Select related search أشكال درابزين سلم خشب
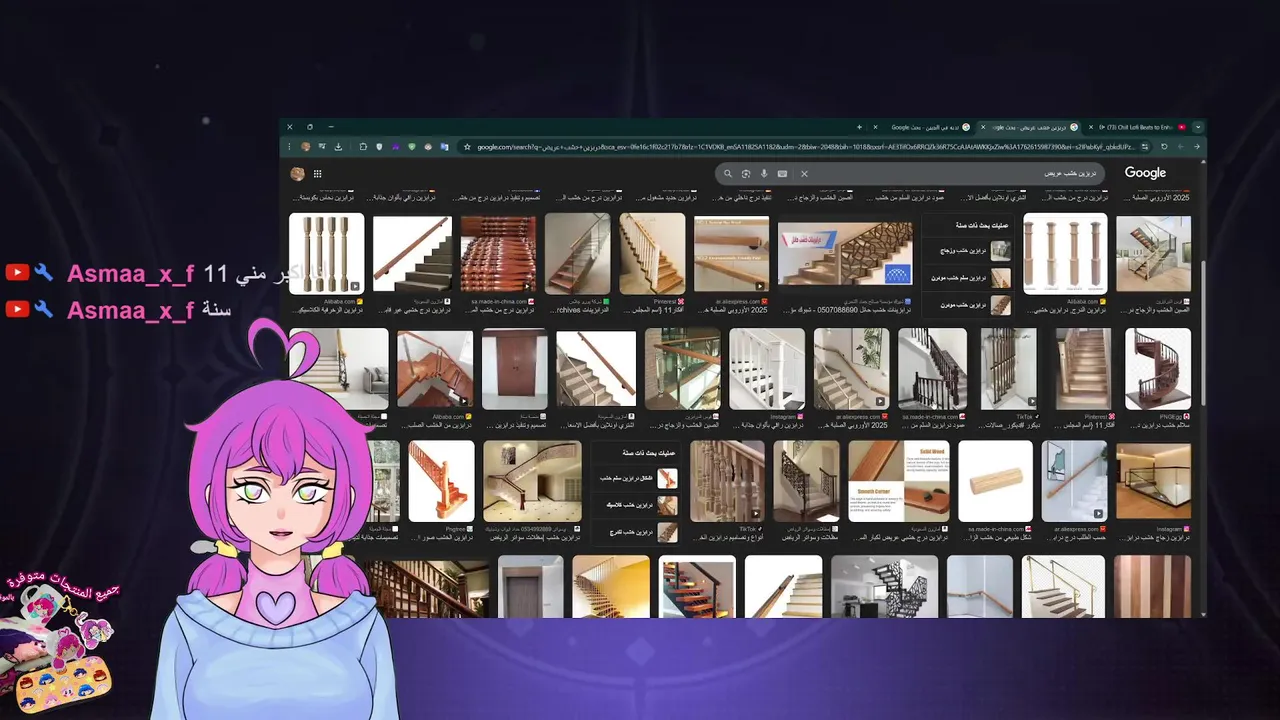 [x=636, y=479]
